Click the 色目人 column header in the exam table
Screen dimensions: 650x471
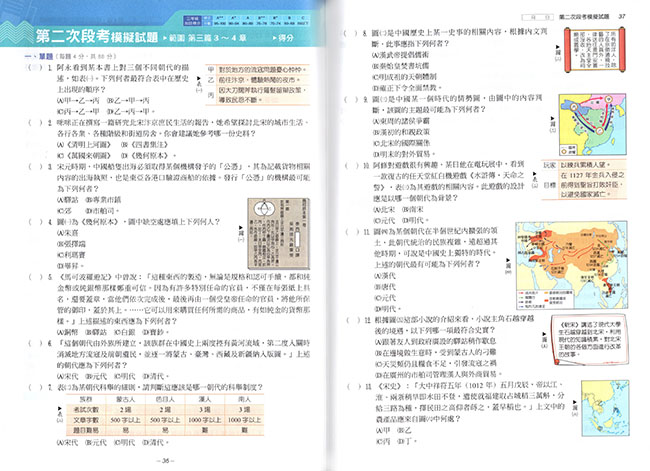(x=165, y=399)
